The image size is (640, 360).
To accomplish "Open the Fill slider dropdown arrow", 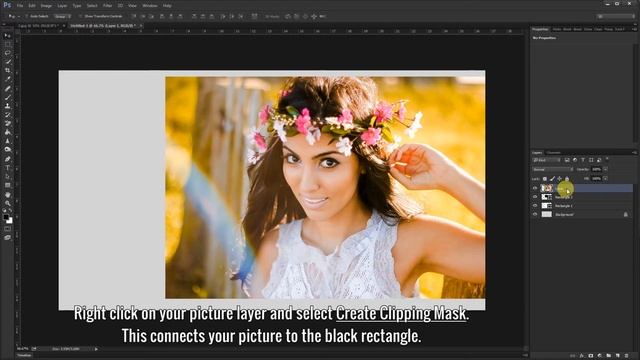I will click(x=605, y=178).
